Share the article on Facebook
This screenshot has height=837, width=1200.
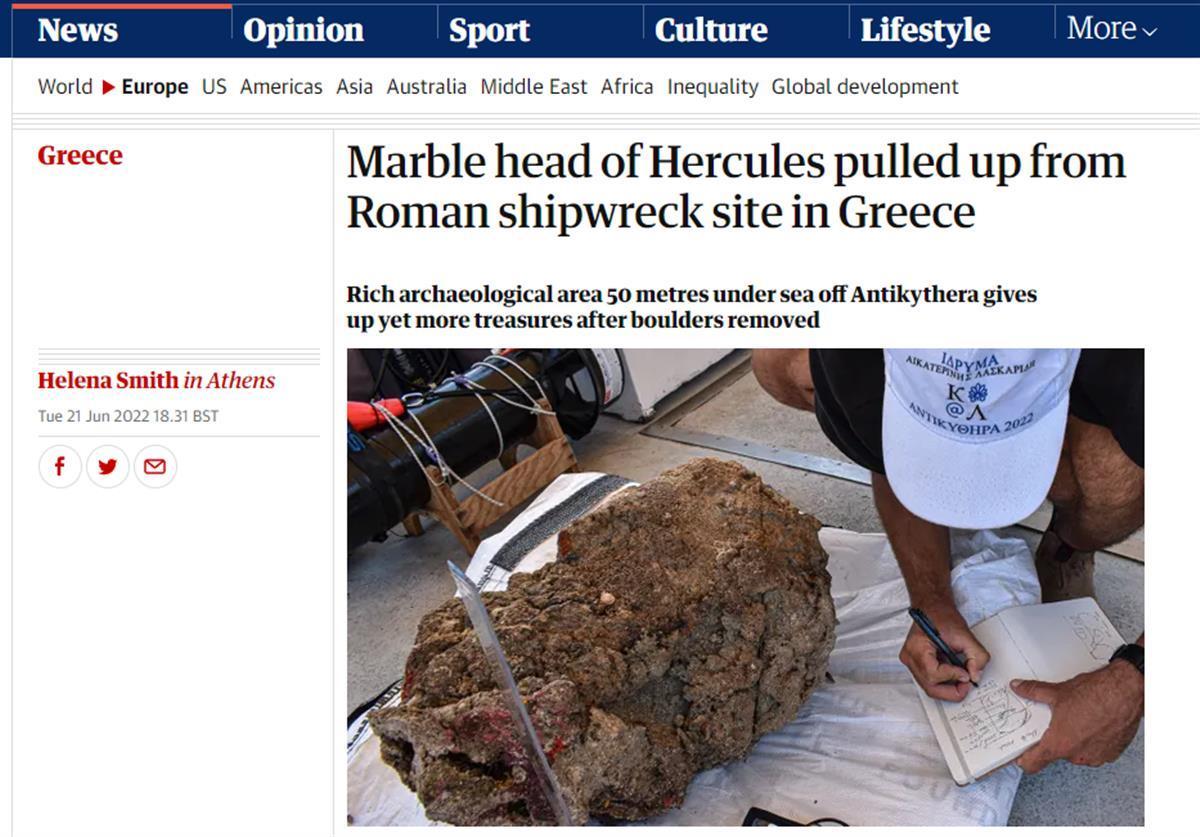(60, 467)
